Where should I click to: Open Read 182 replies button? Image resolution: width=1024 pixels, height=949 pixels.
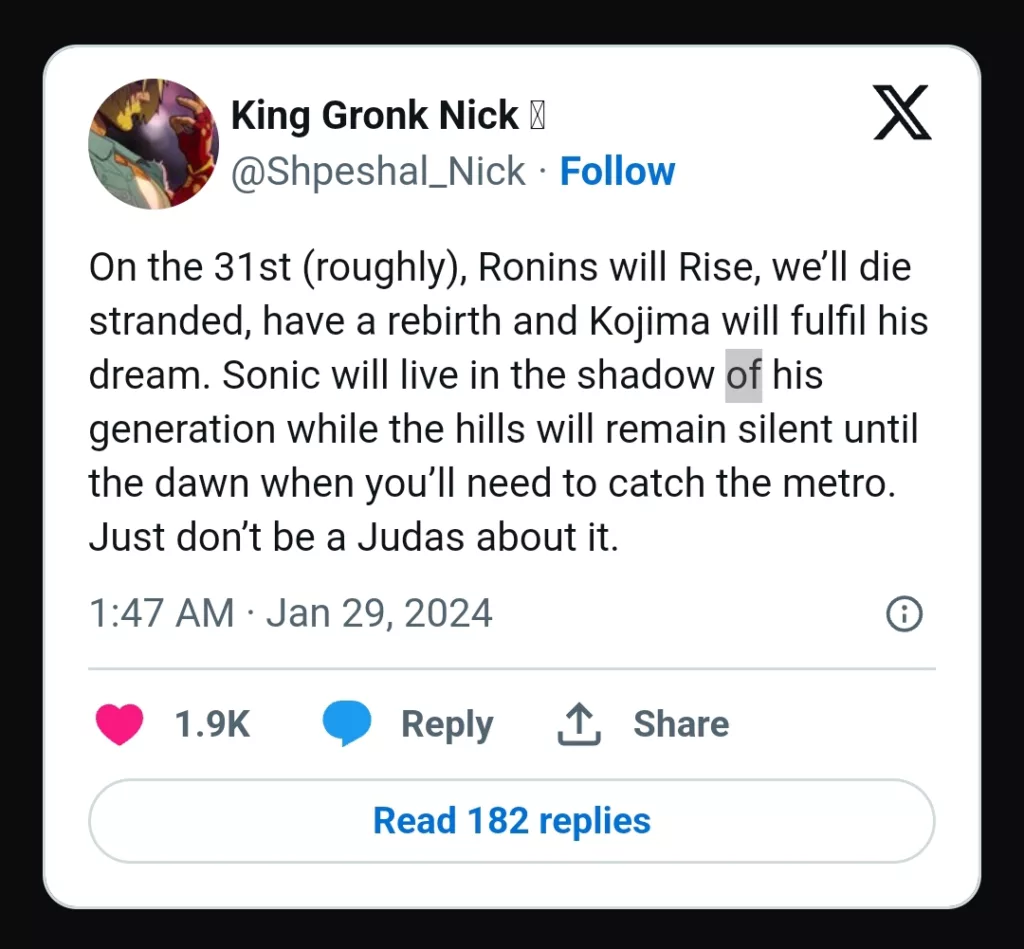pos(511,820)
